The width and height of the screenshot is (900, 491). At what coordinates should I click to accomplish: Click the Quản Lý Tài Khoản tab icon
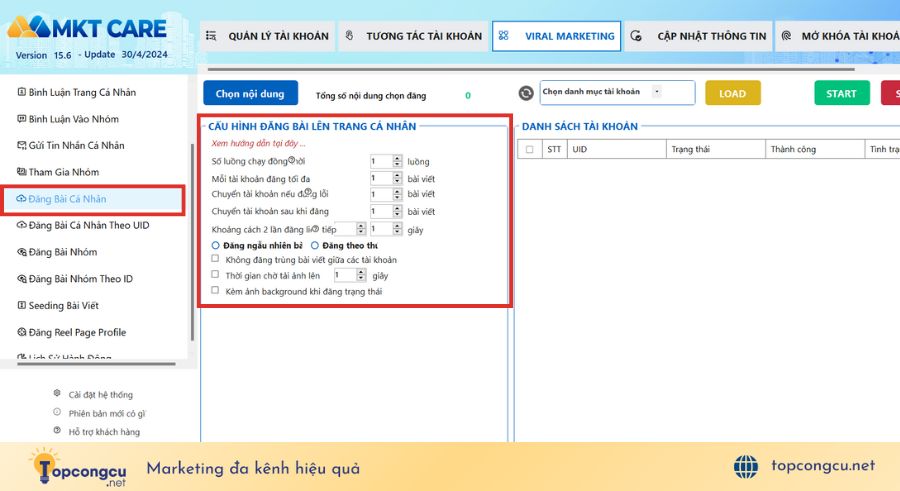point(211,36)
